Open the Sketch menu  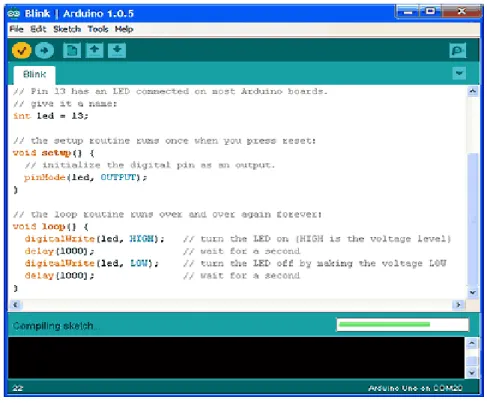67,29
